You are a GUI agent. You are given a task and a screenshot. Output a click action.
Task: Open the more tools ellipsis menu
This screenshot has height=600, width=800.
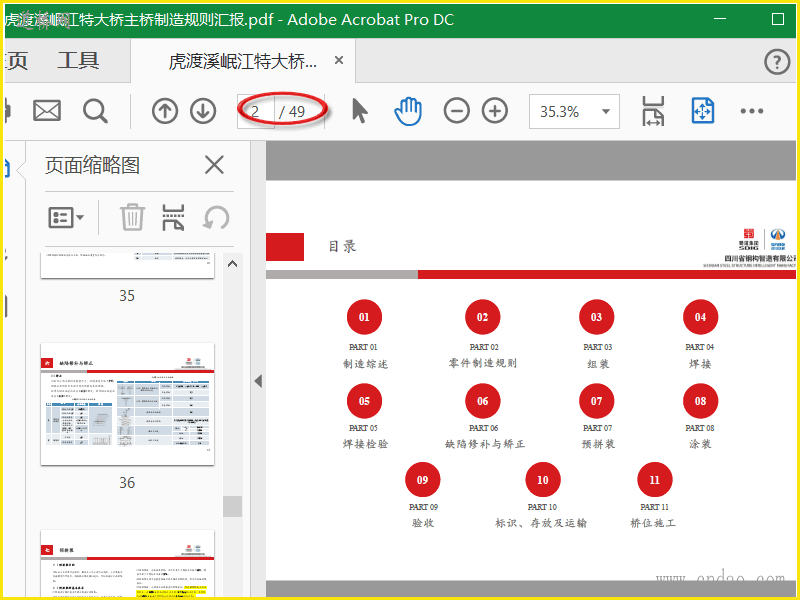point(752,111)
